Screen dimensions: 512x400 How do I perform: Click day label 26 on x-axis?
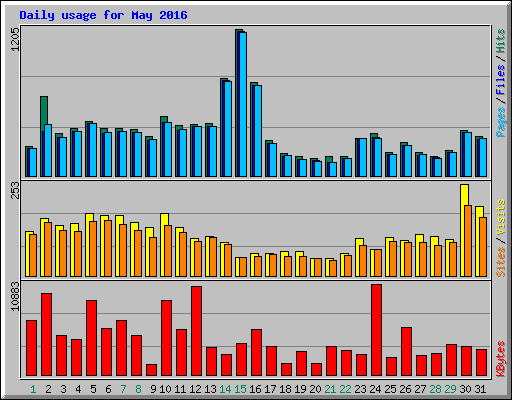[x=405, y=389]
